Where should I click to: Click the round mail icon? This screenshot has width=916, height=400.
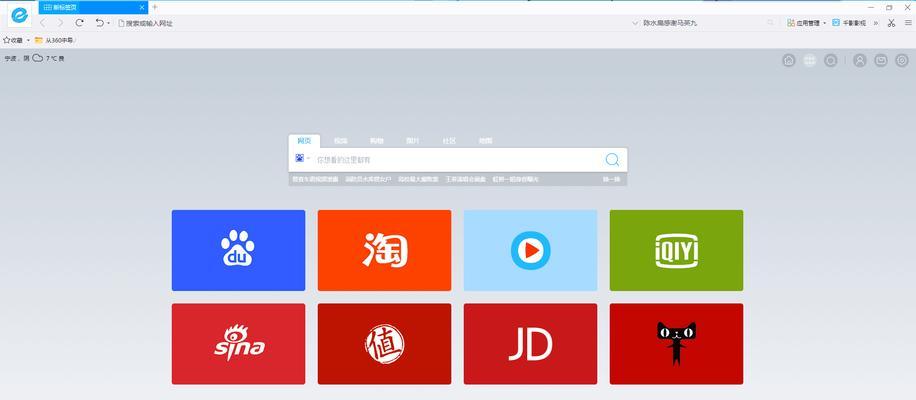coord(880,60)
